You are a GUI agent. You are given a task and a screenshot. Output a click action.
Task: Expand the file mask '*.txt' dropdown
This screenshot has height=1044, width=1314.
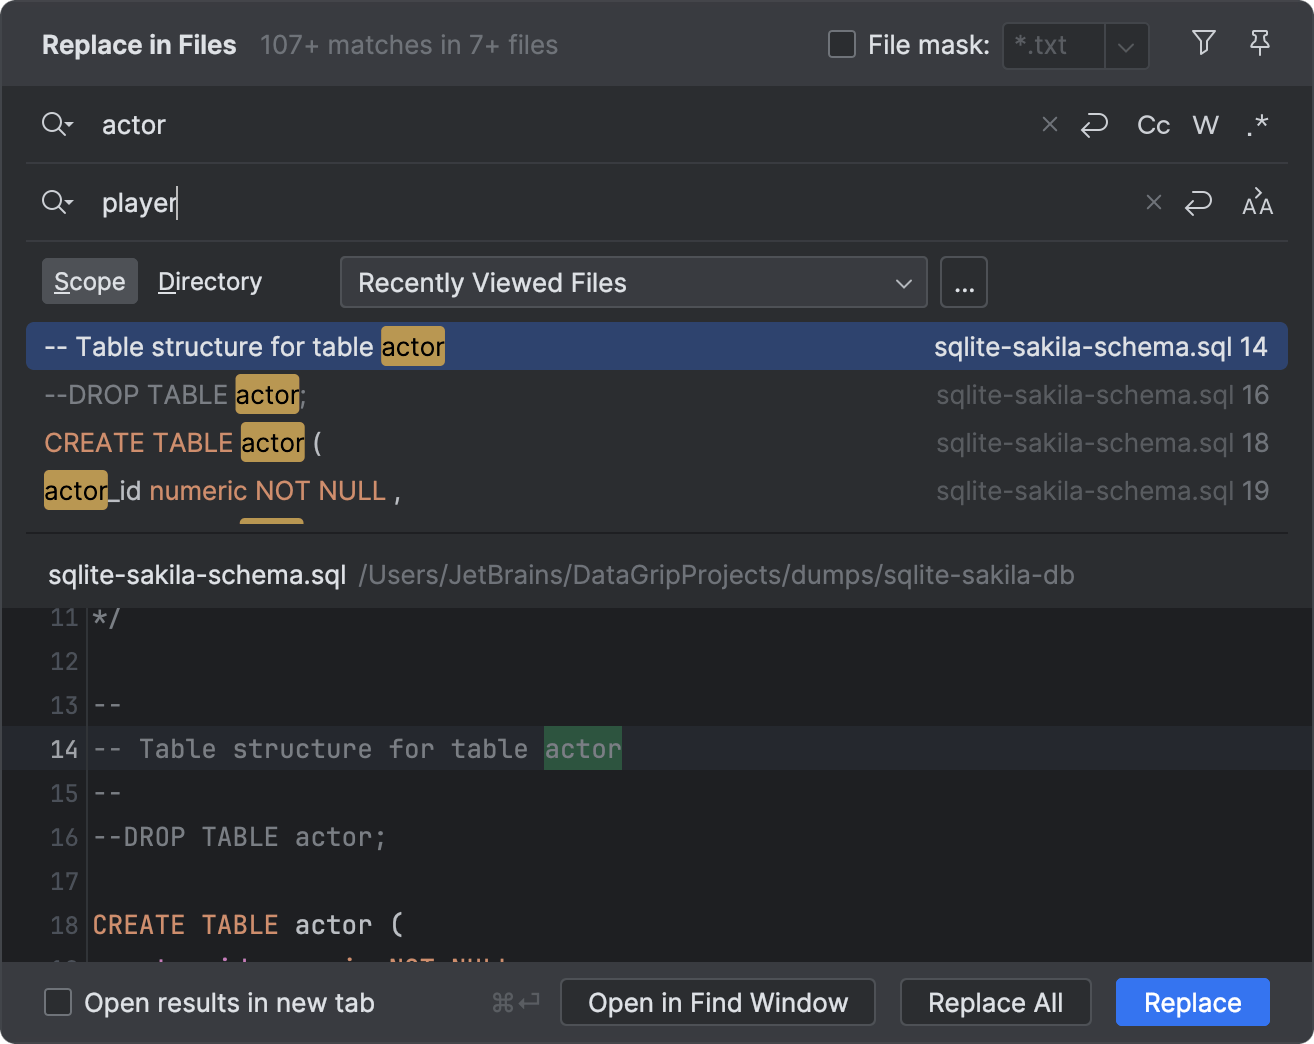point(1127,46)
